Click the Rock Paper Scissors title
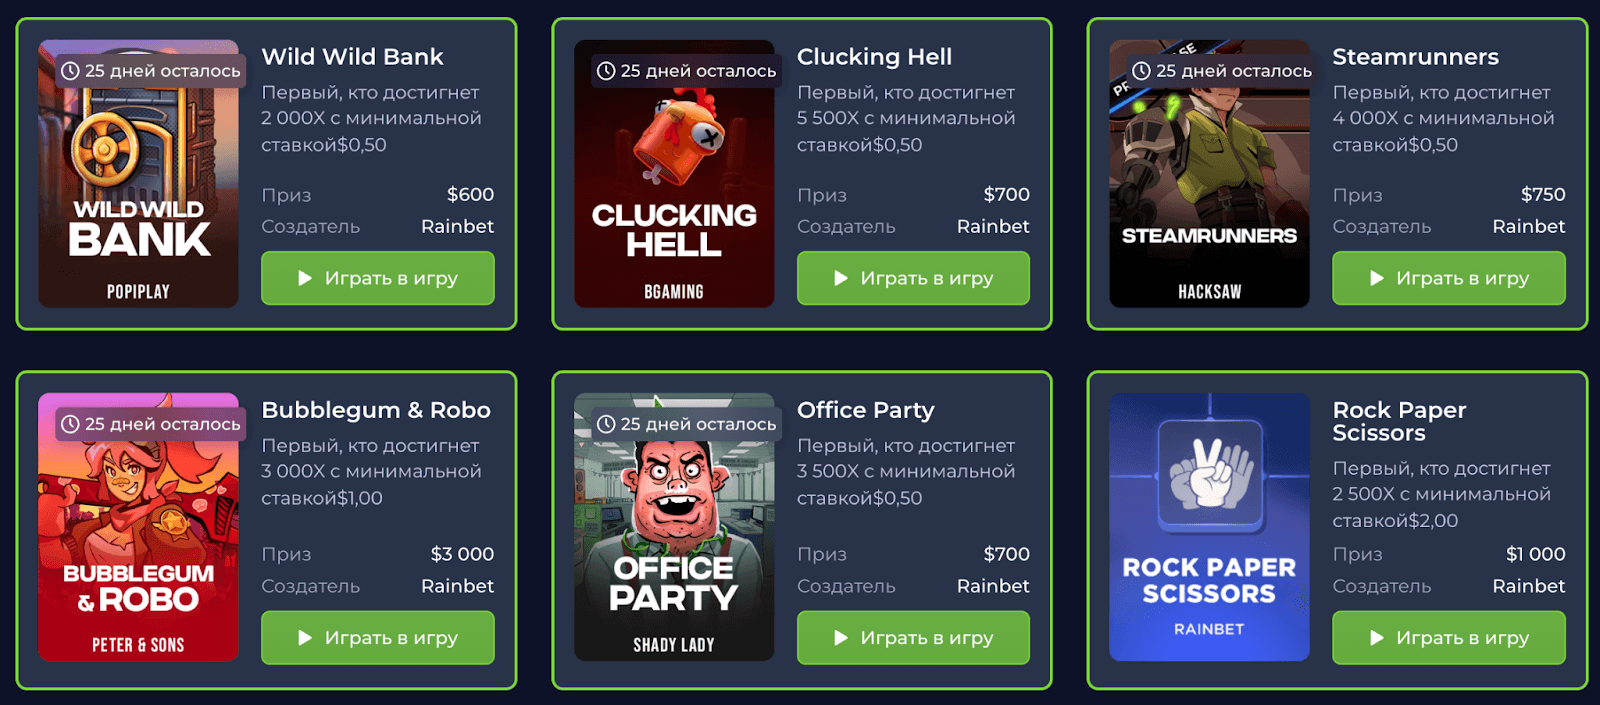This screenshot has width=1600, height=705. click(x=1399, y=421)
